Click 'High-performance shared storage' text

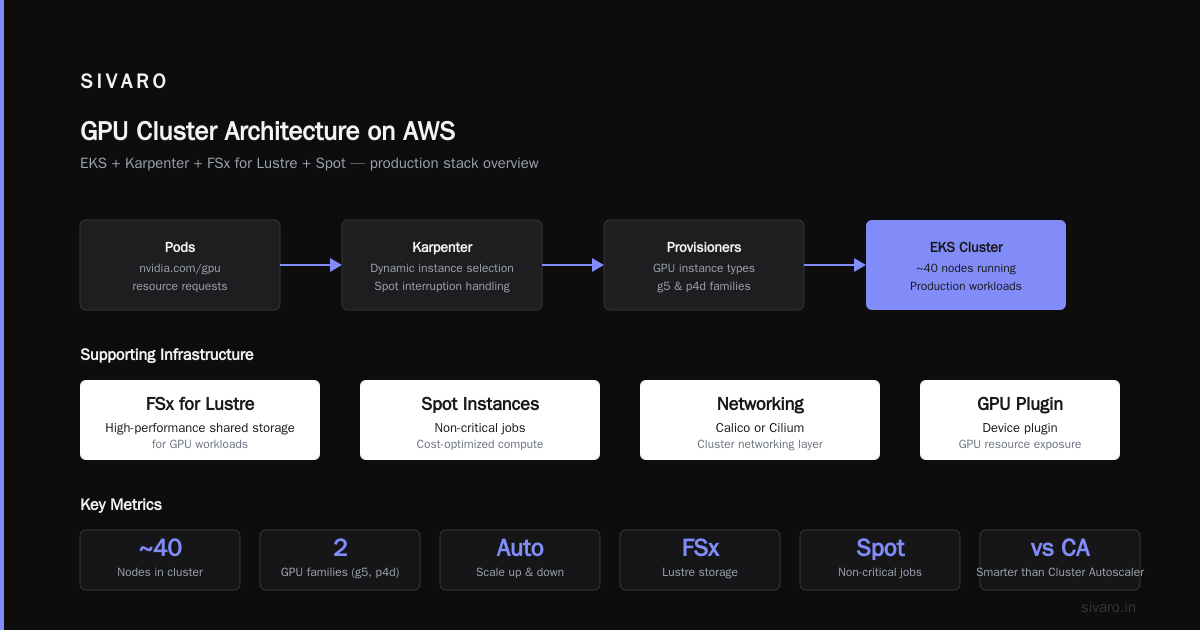click(200, 428)
